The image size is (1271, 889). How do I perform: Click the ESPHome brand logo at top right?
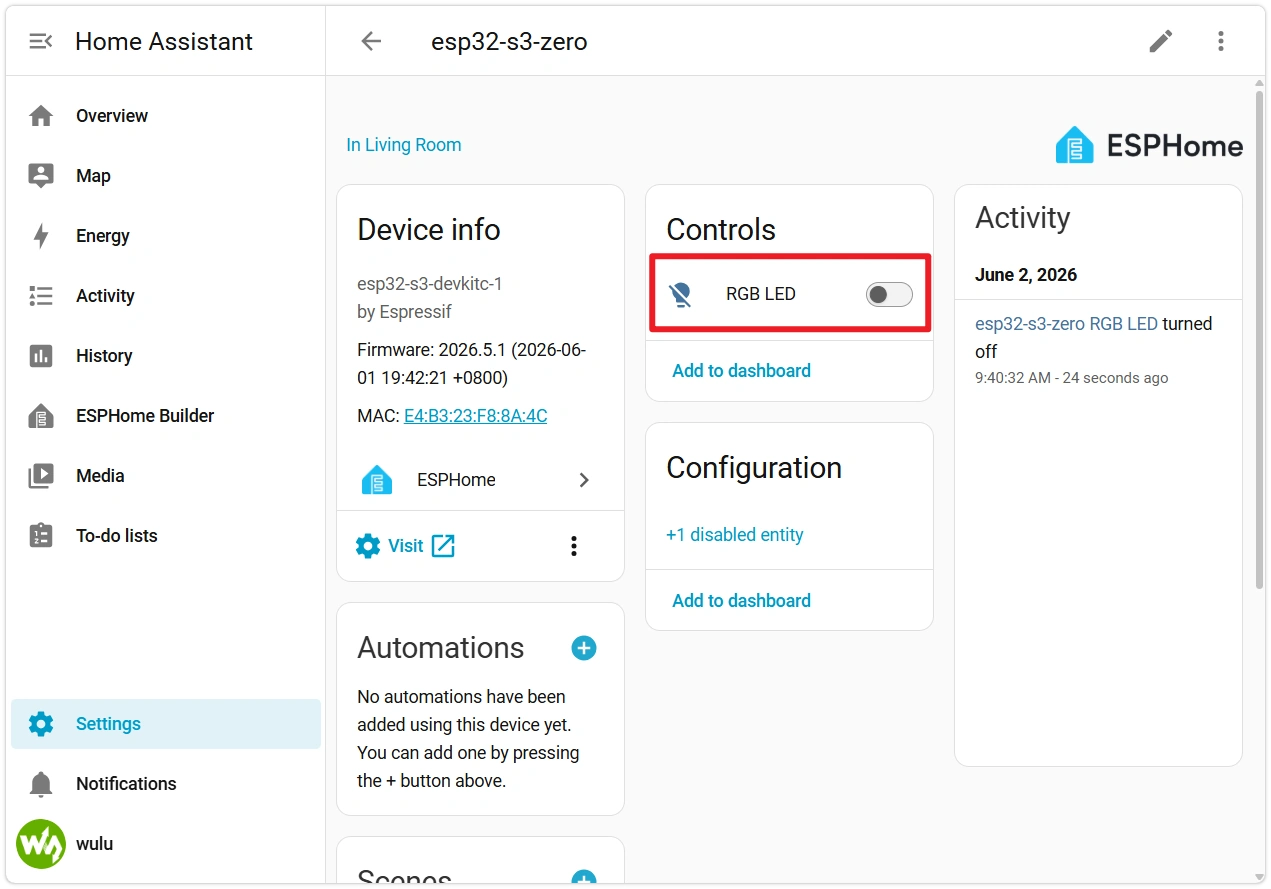point(1149,146)
